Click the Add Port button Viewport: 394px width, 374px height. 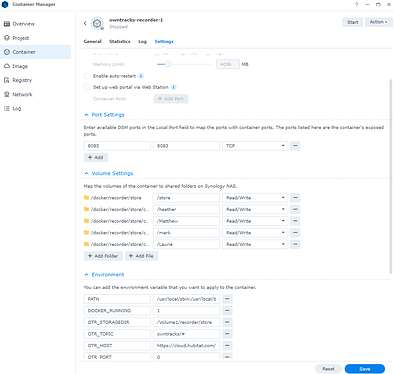tap(171, 99)
